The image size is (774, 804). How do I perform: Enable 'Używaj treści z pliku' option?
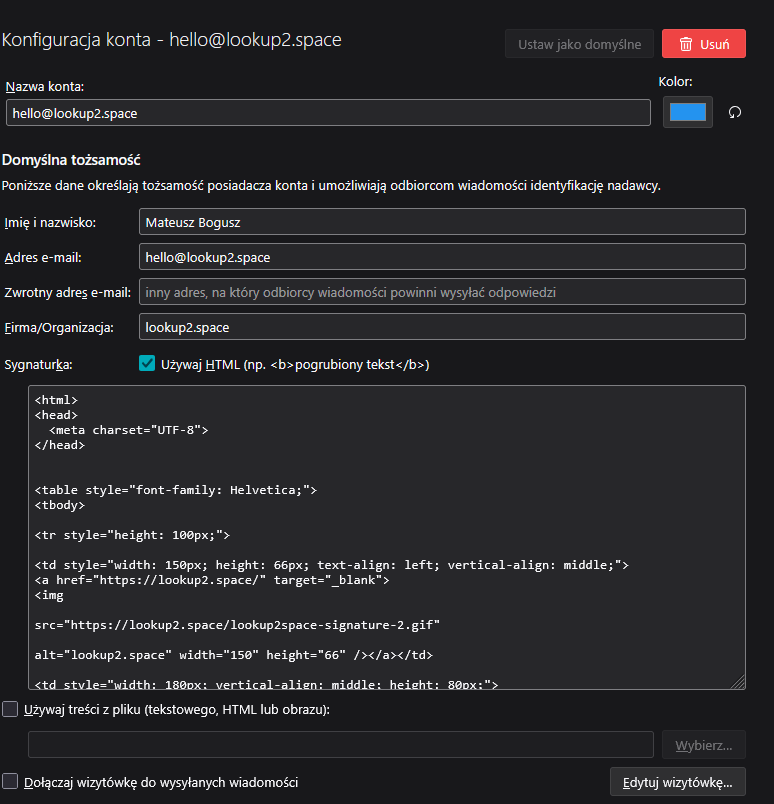(10, 709)
